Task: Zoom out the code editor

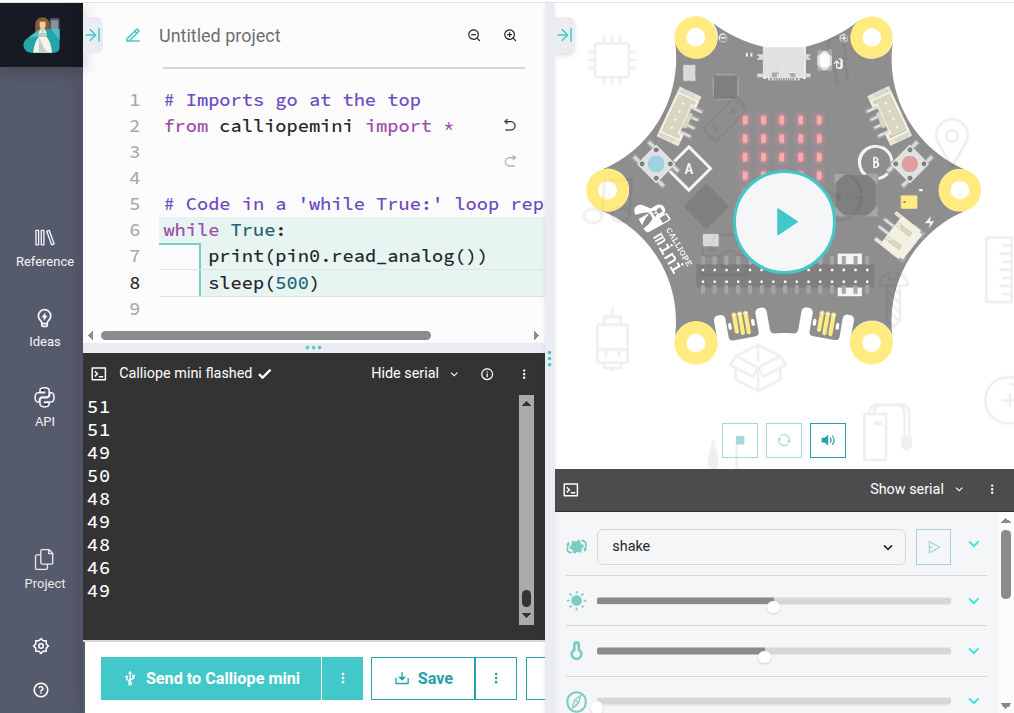Action: point(474,36)
